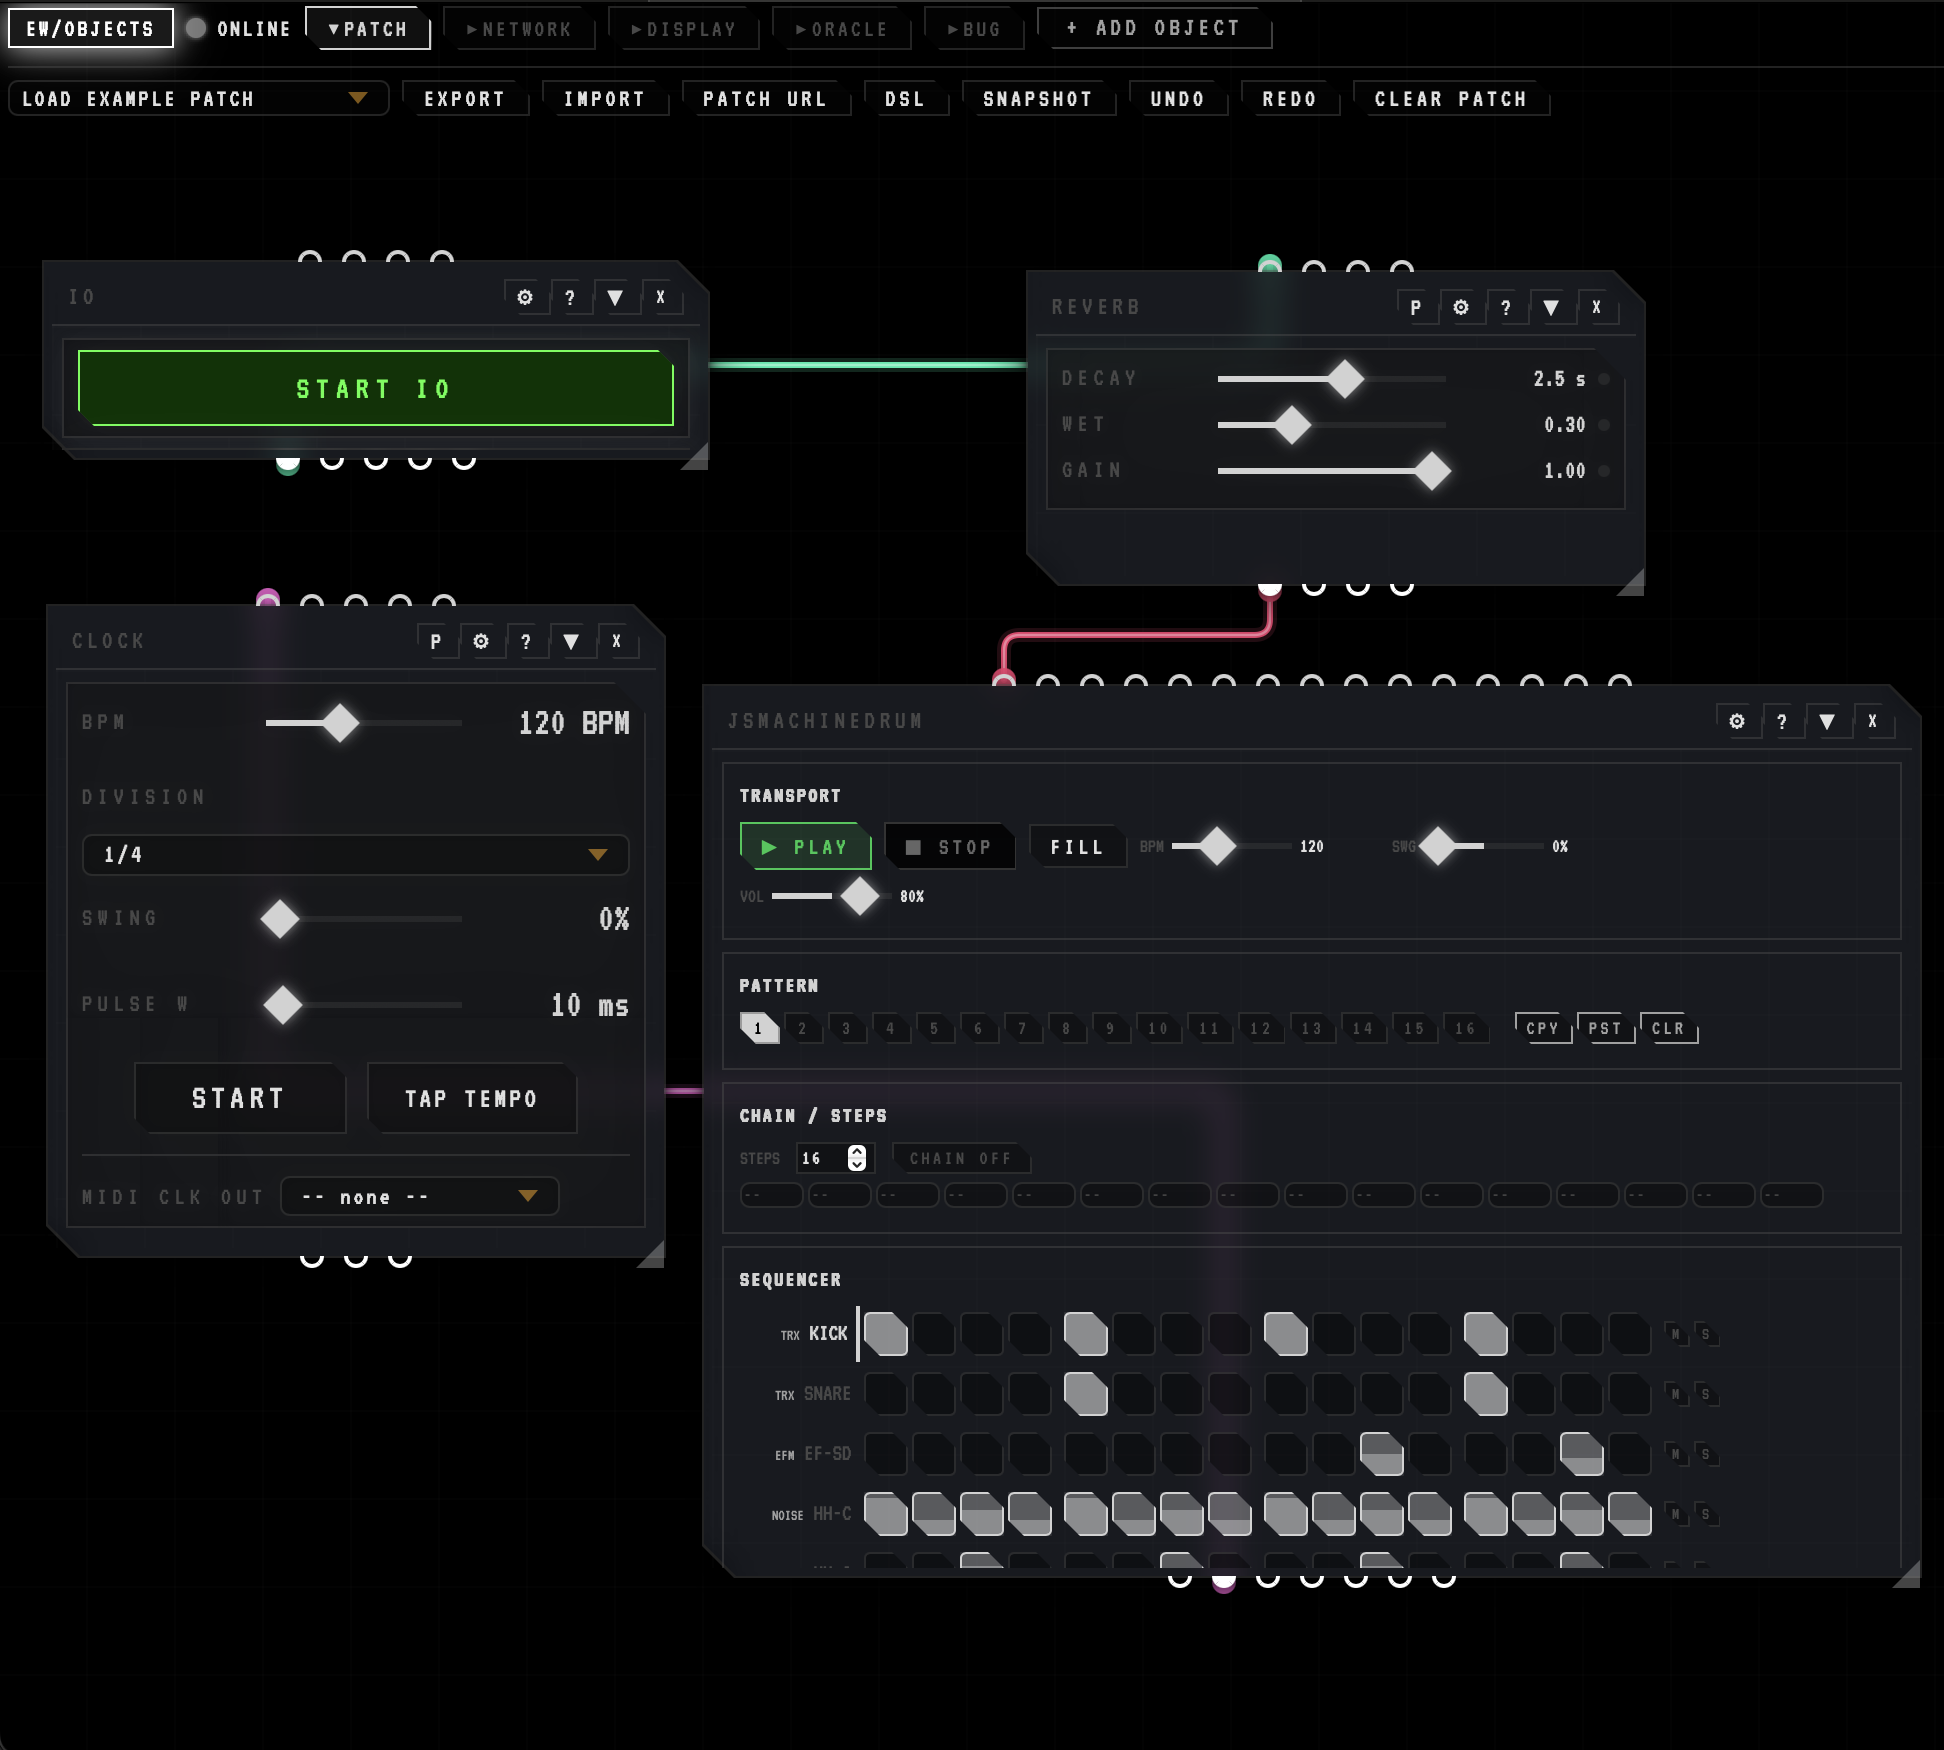The height and width of the screenshot is (1750, 1944).
Task: Toggle CHAIN OFF button
Action: (x=960, y=1158)
